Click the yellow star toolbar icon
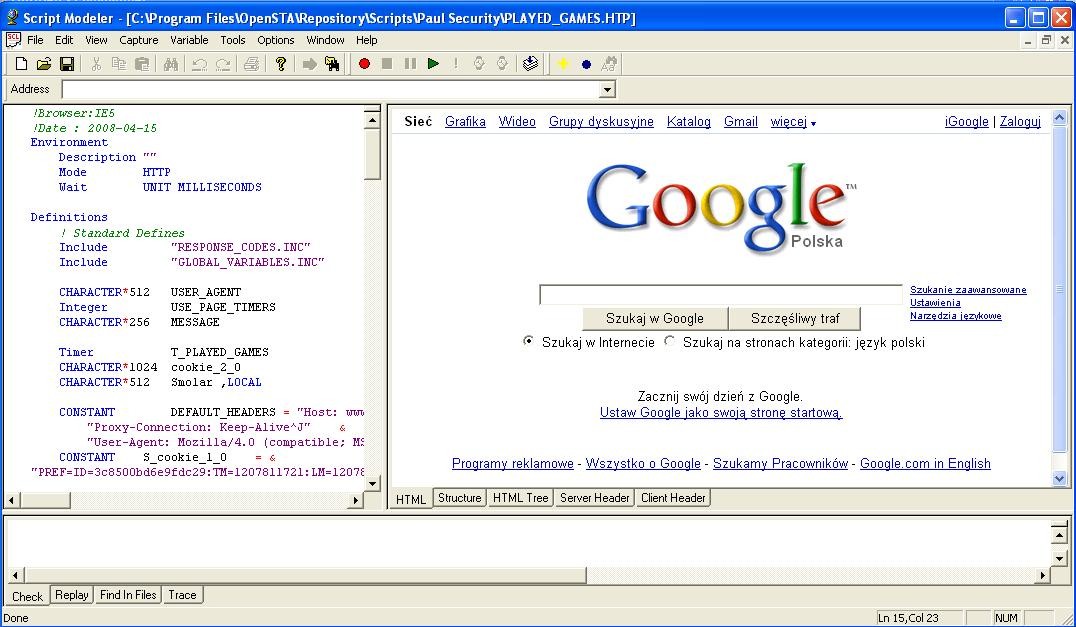1076x627 pixels. (563, 64)
